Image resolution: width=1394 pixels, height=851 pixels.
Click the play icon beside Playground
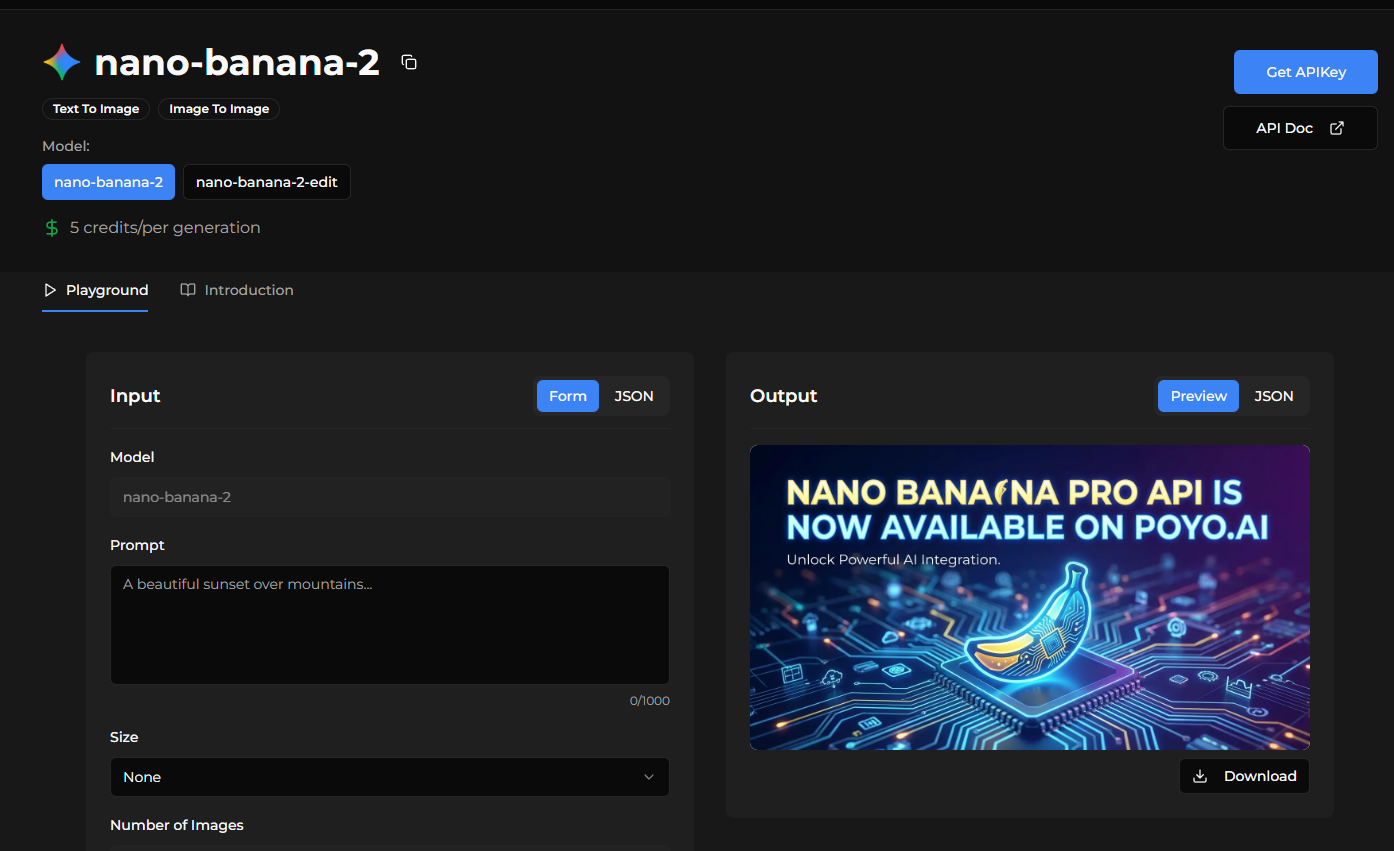[50, 290]
